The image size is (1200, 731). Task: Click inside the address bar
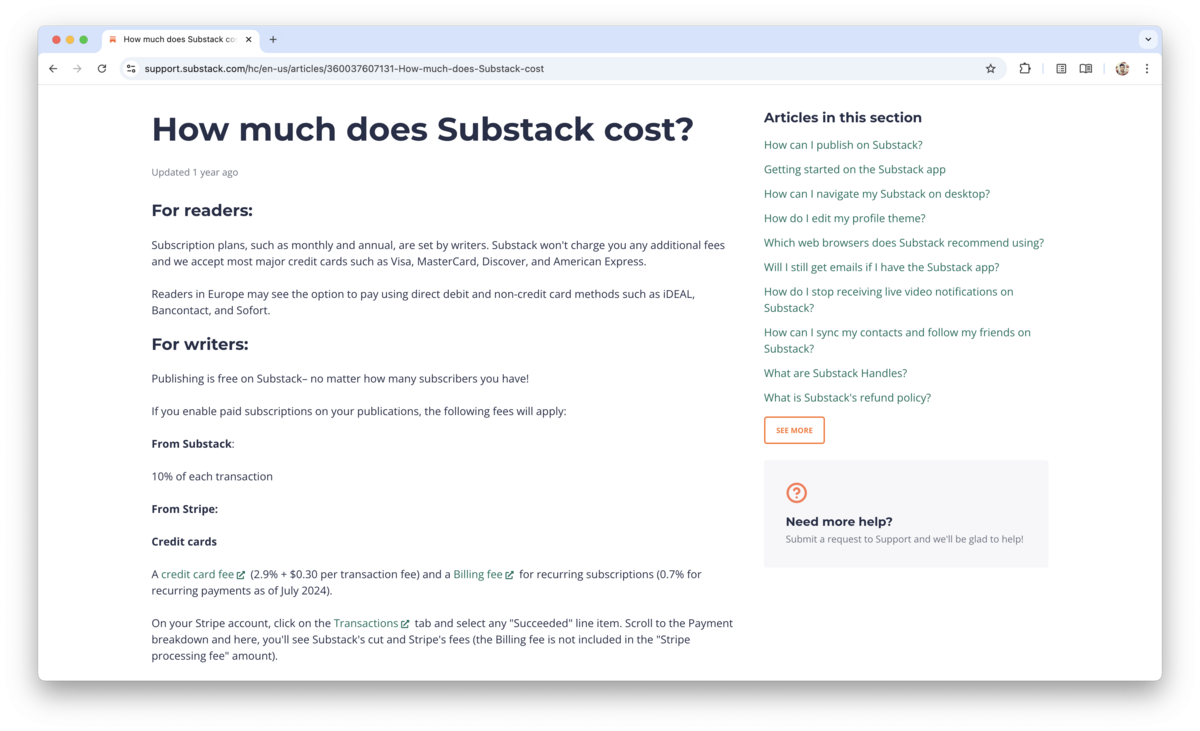[x=400, y=68]
